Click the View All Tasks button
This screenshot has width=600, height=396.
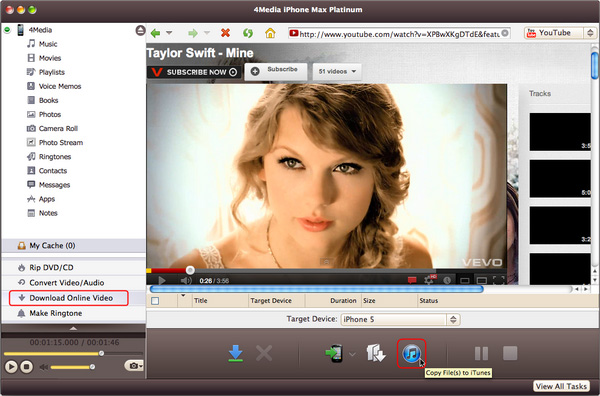(561, 386)
